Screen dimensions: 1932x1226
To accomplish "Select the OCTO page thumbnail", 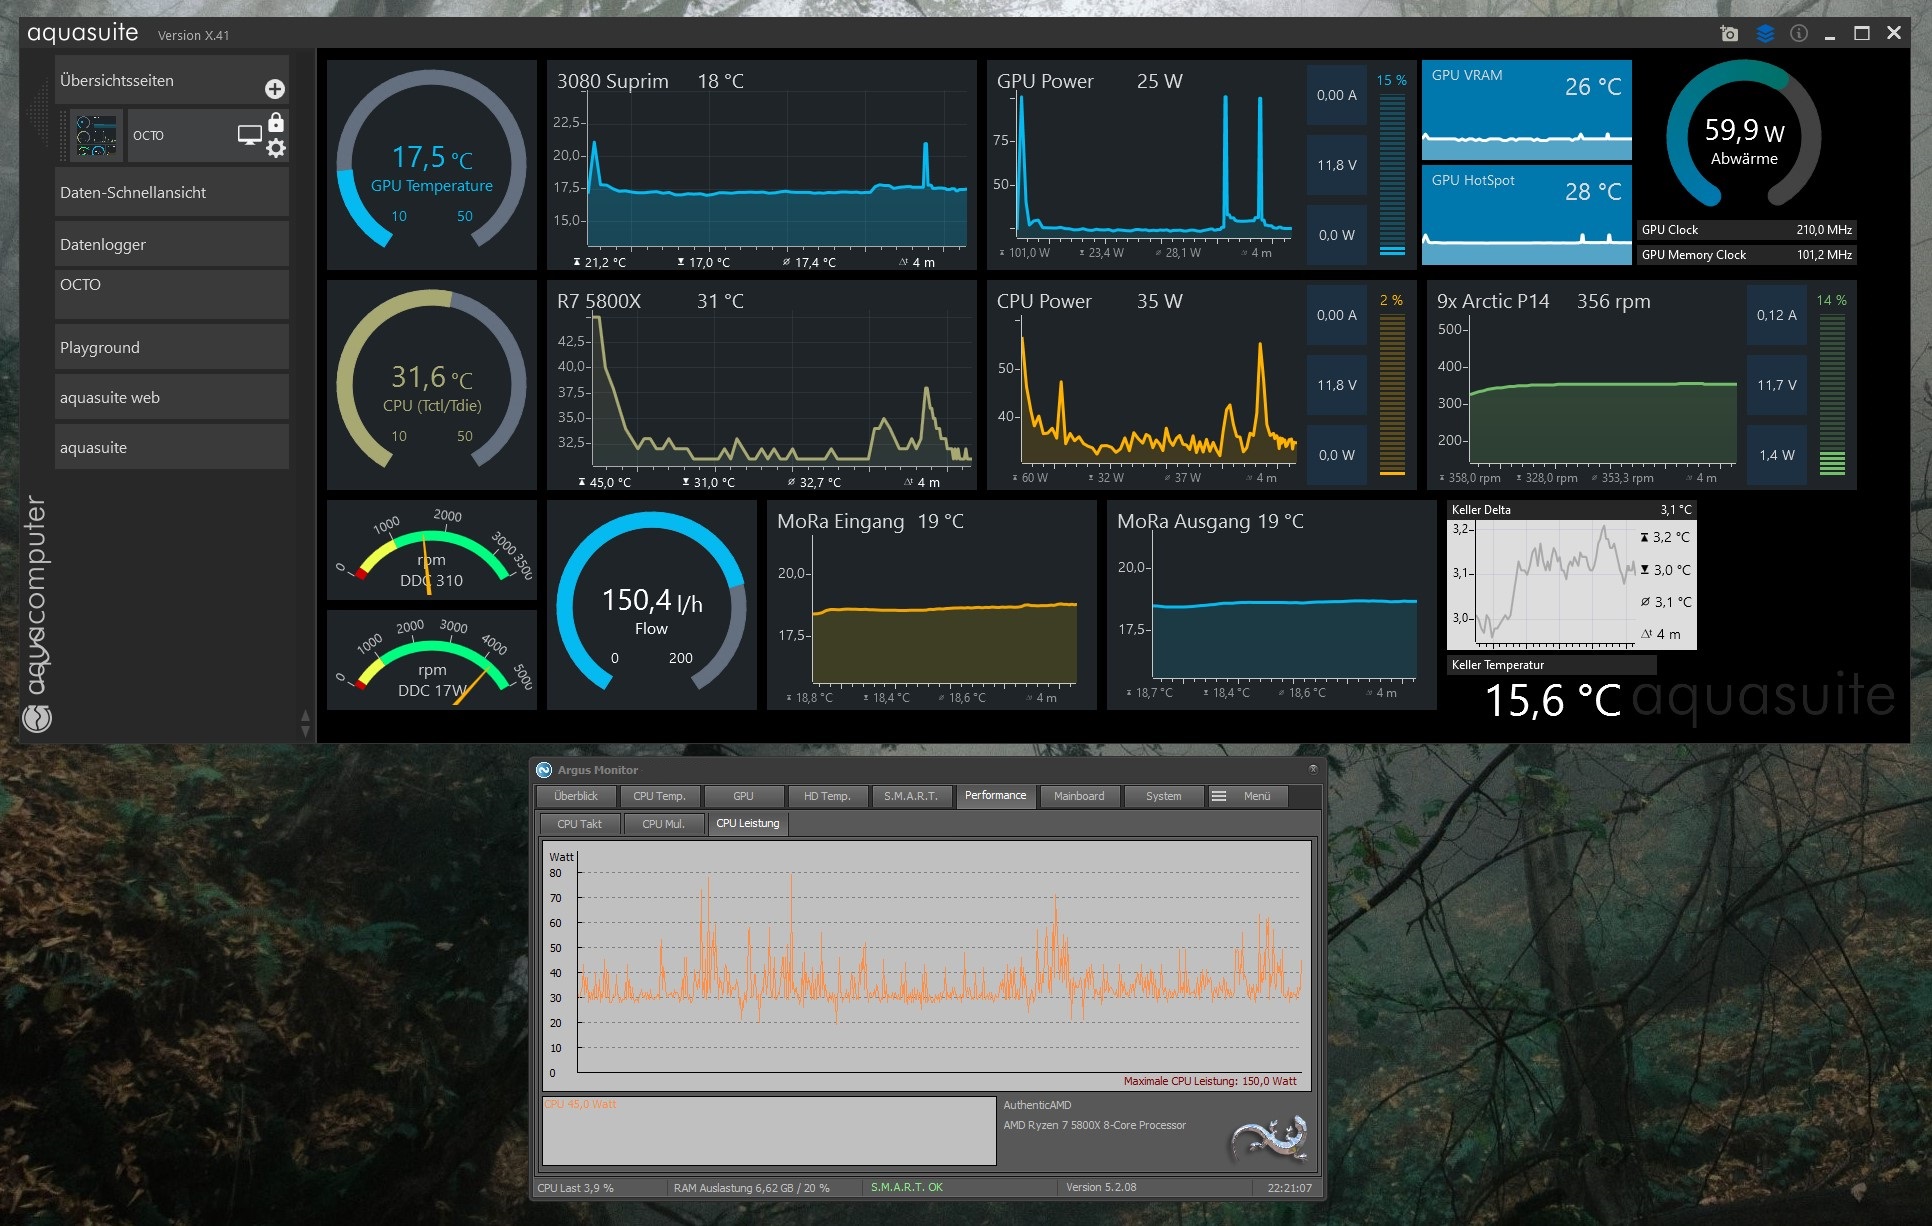I will click(97, 135).
